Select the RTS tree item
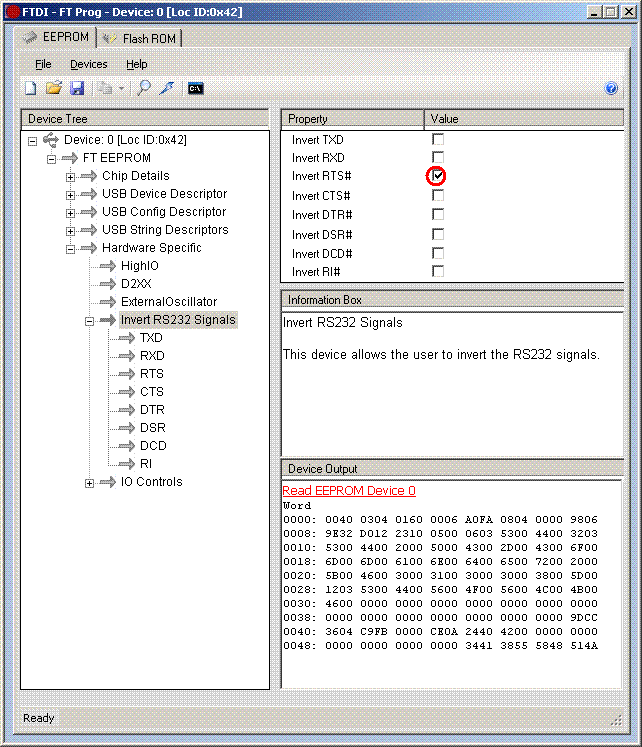The image size is (642, 747). tap(151, 374)
